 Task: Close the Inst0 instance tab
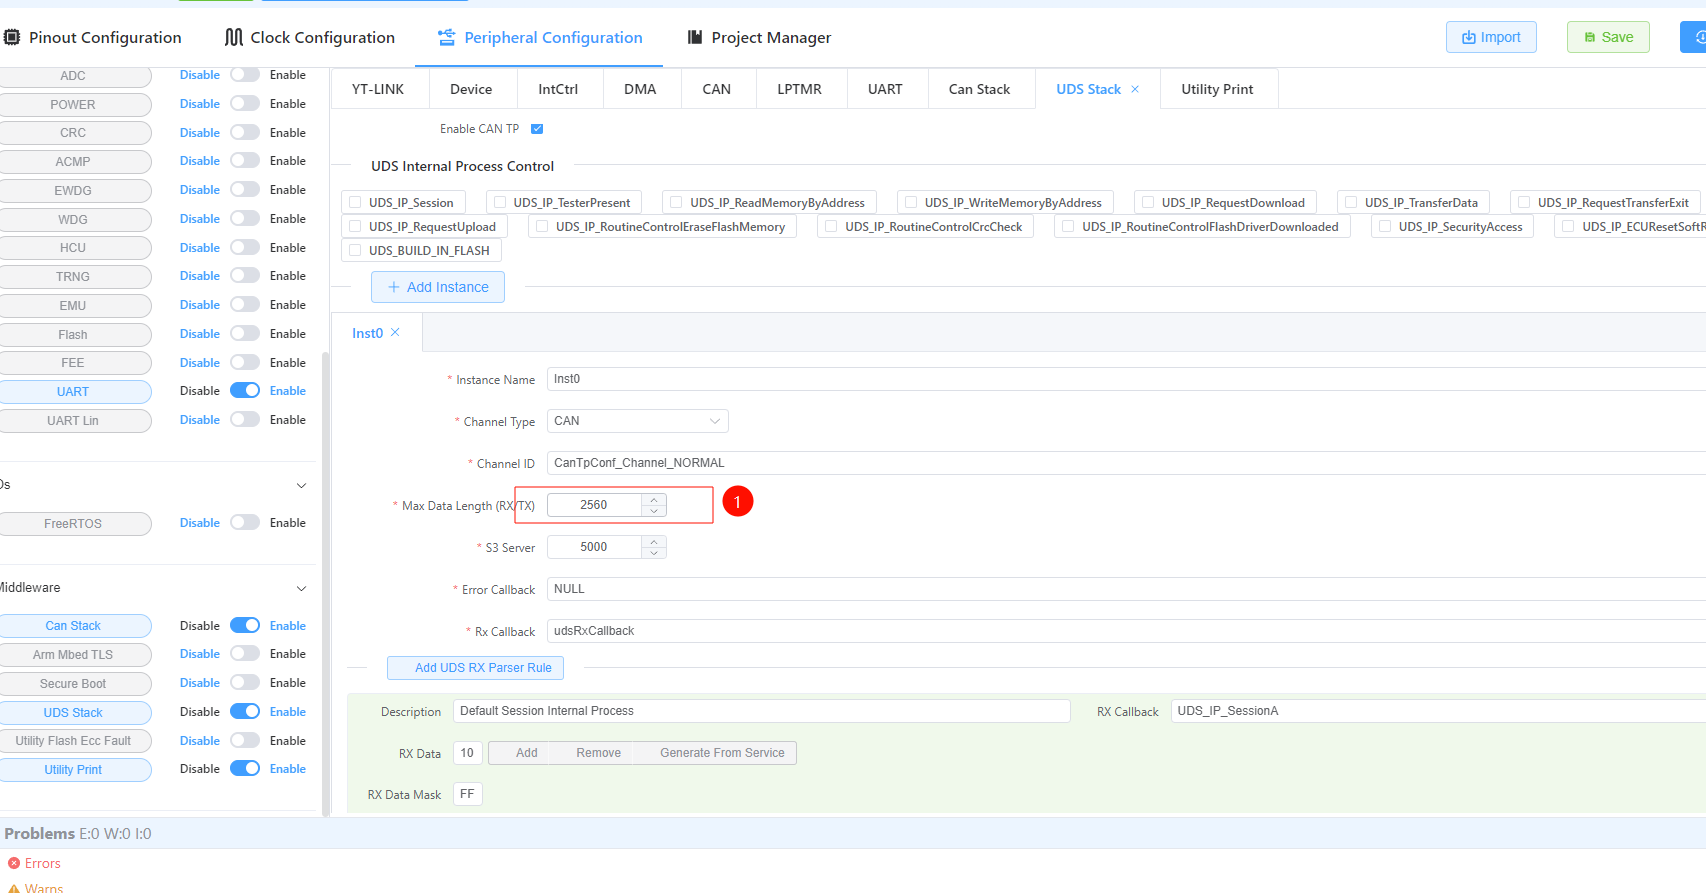[395, 332]
